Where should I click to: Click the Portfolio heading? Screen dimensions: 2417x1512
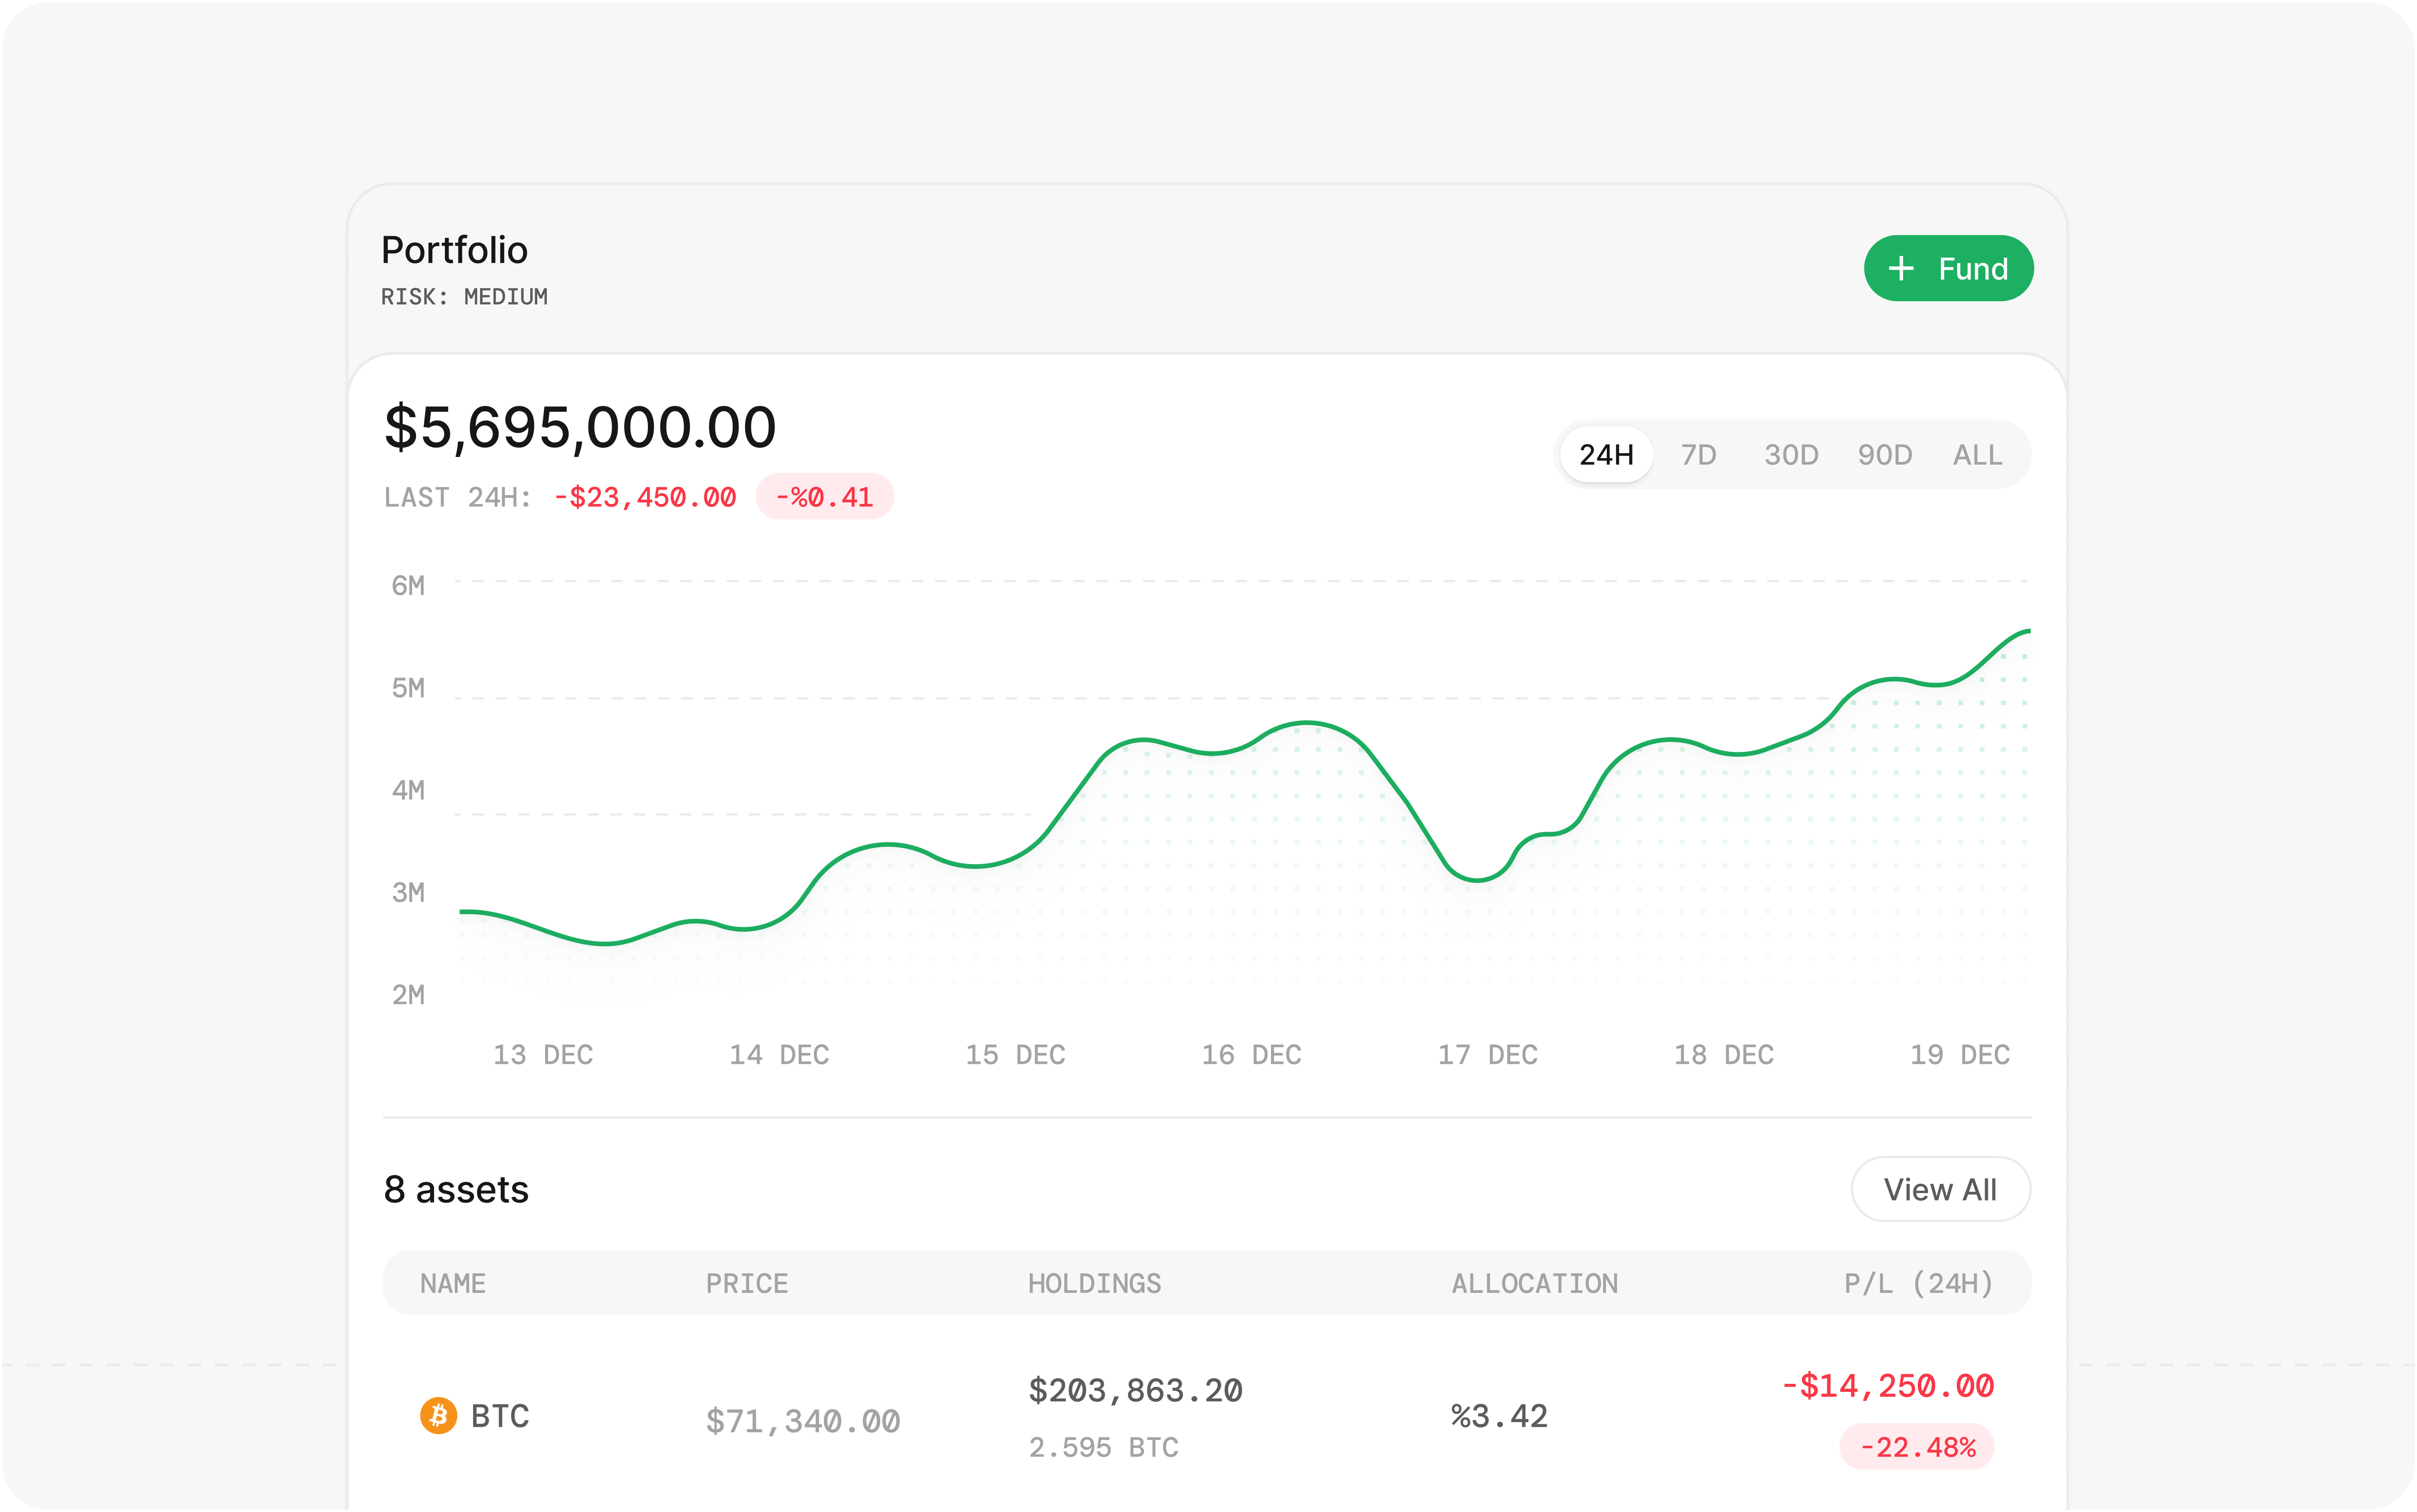(x=454, y=250)
